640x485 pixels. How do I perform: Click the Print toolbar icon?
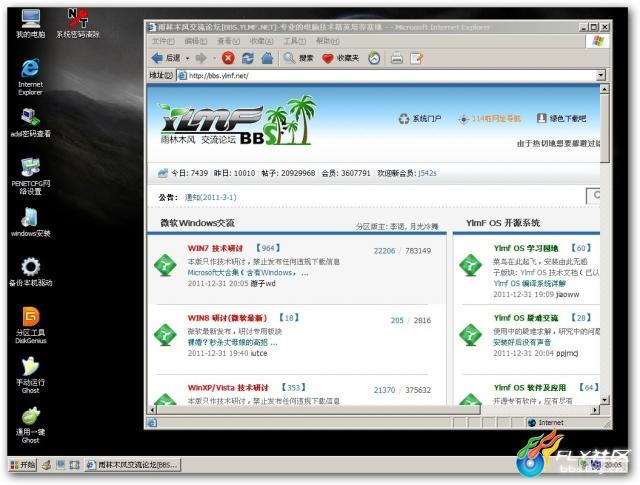(397, 58)
